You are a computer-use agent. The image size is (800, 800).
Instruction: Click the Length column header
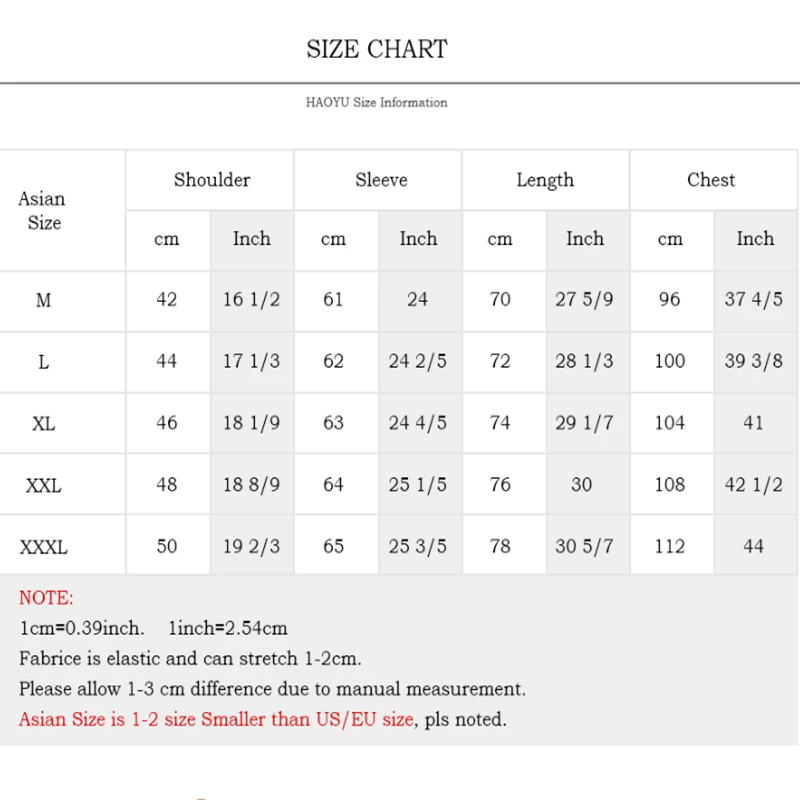(x=545, y=181)
